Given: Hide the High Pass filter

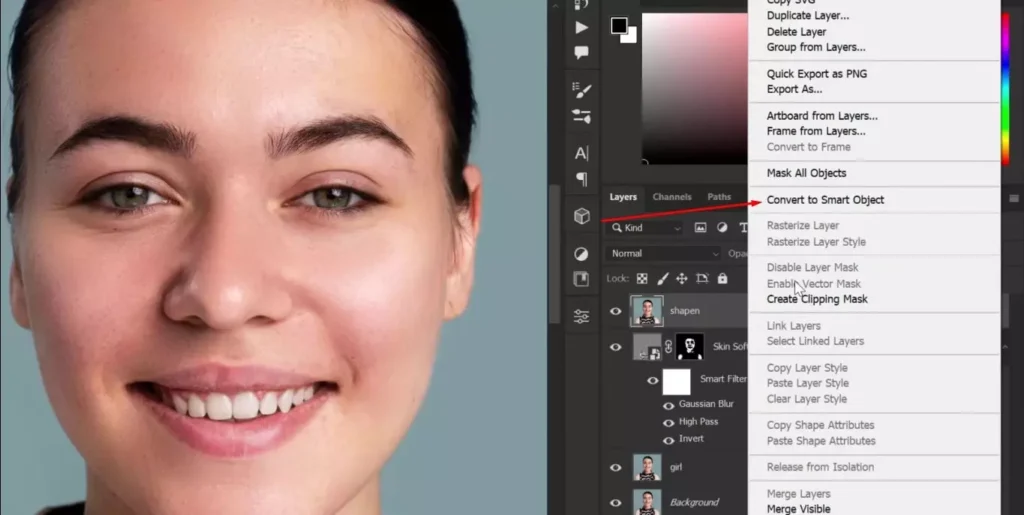Looking at the screenshot, I should point(668,423).
